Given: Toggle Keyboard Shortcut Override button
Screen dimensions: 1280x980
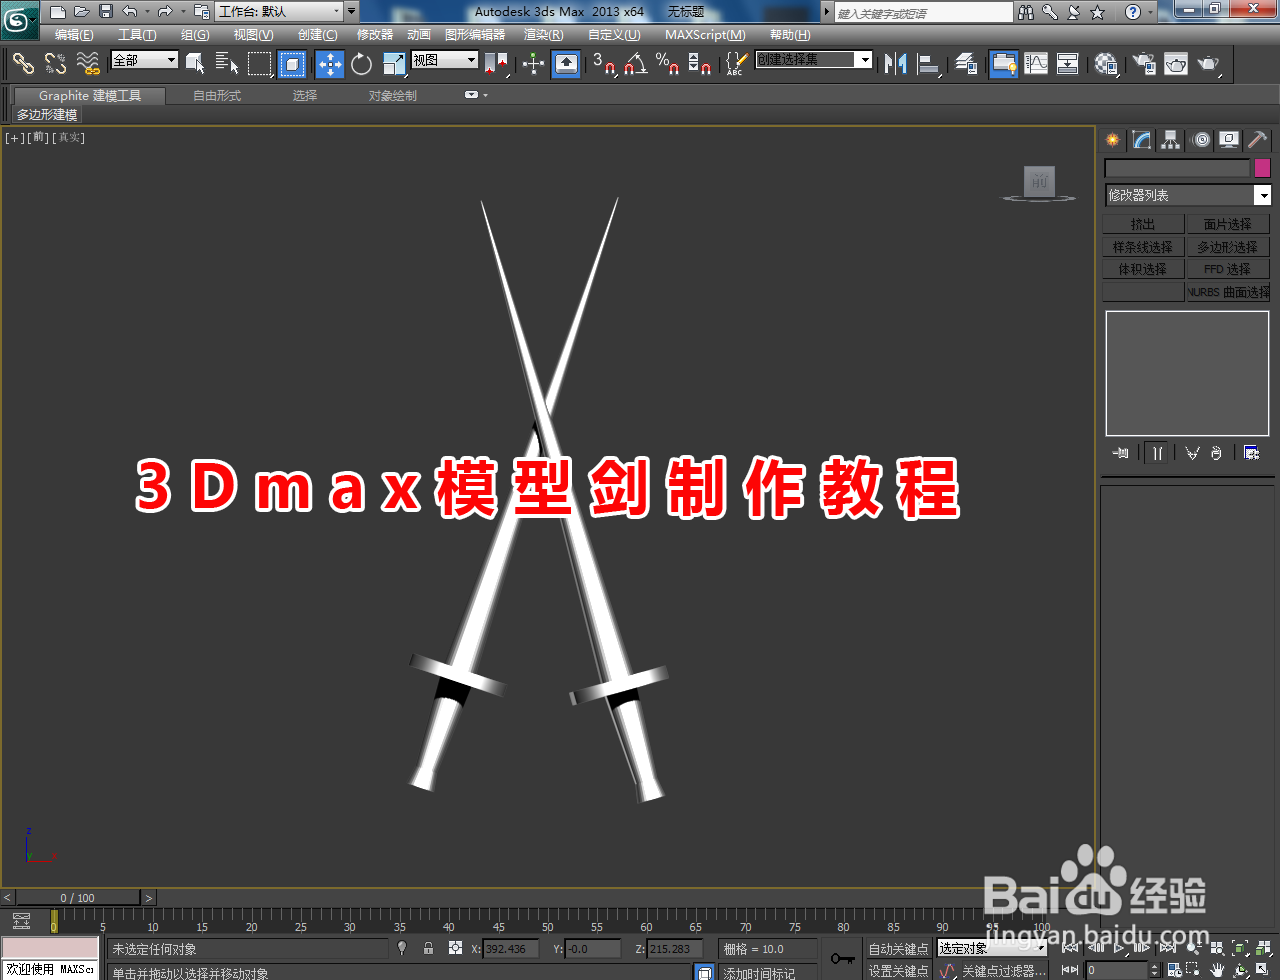Looking at the screenshot, I should click(x=566, y=64).
